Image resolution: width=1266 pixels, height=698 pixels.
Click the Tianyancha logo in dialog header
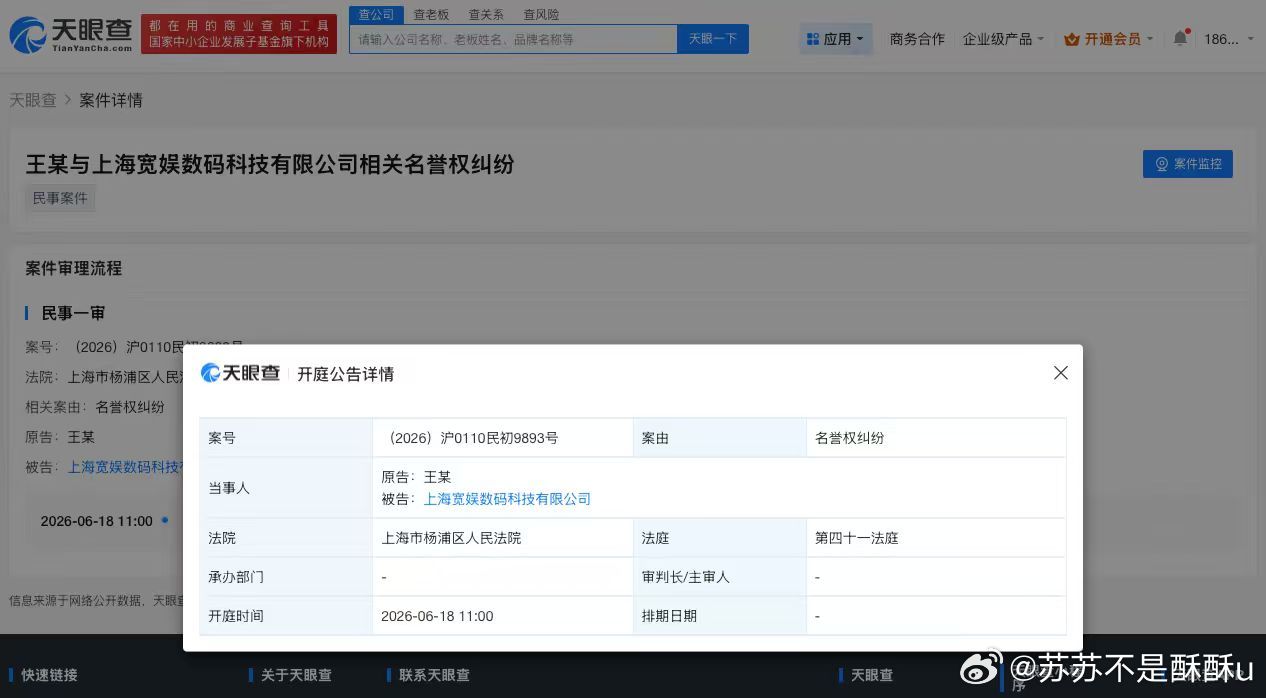[x=241, y=373]
